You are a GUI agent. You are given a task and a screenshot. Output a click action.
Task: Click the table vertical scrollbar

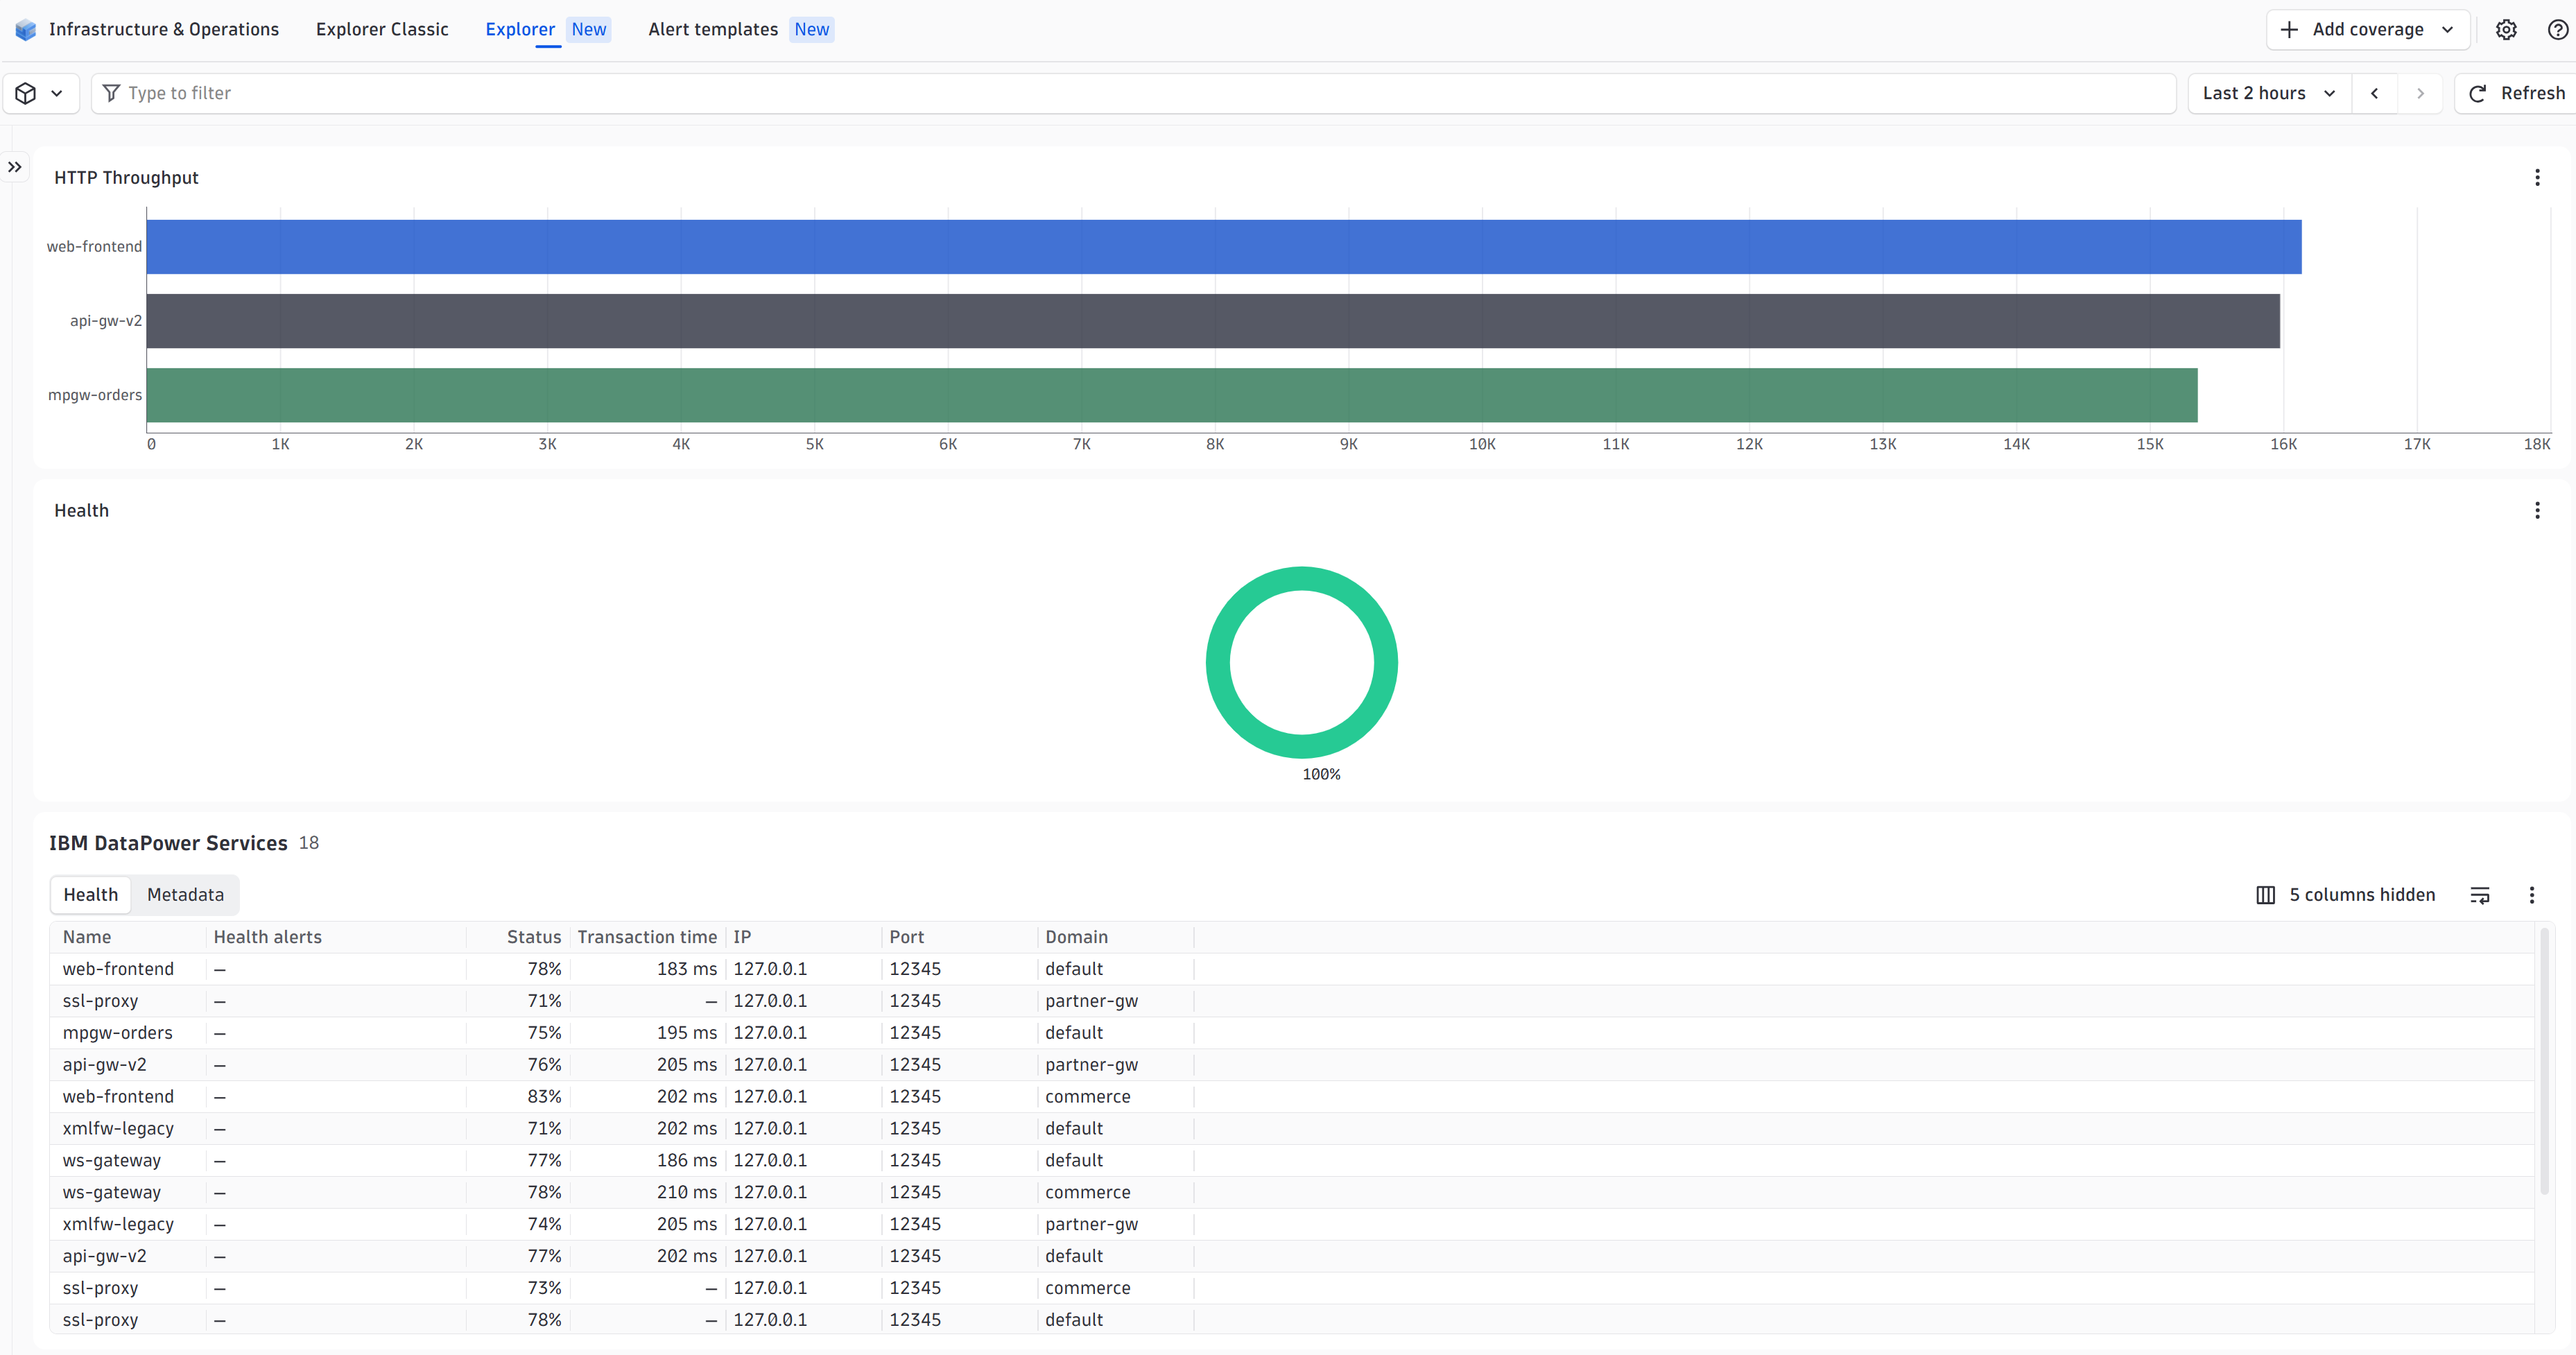tap(2544, 1060)
